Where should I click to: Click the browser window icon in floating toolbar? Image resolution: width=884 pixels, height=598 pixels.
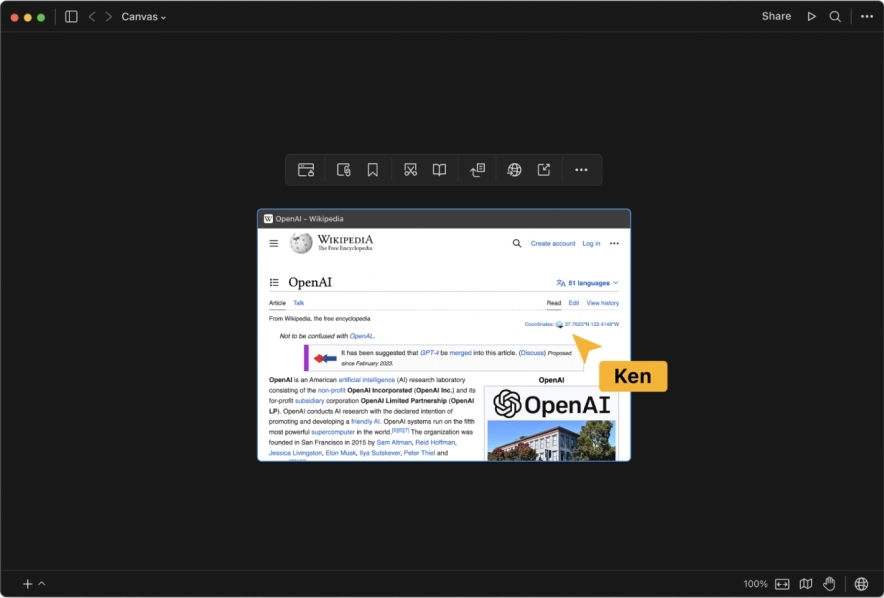[x=306, y=170]
